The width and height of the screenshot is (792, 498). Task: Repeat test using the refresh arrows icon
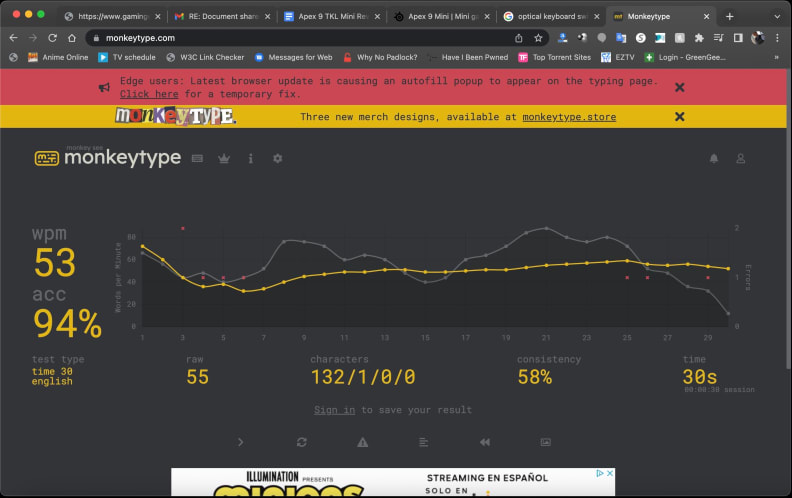302,442
